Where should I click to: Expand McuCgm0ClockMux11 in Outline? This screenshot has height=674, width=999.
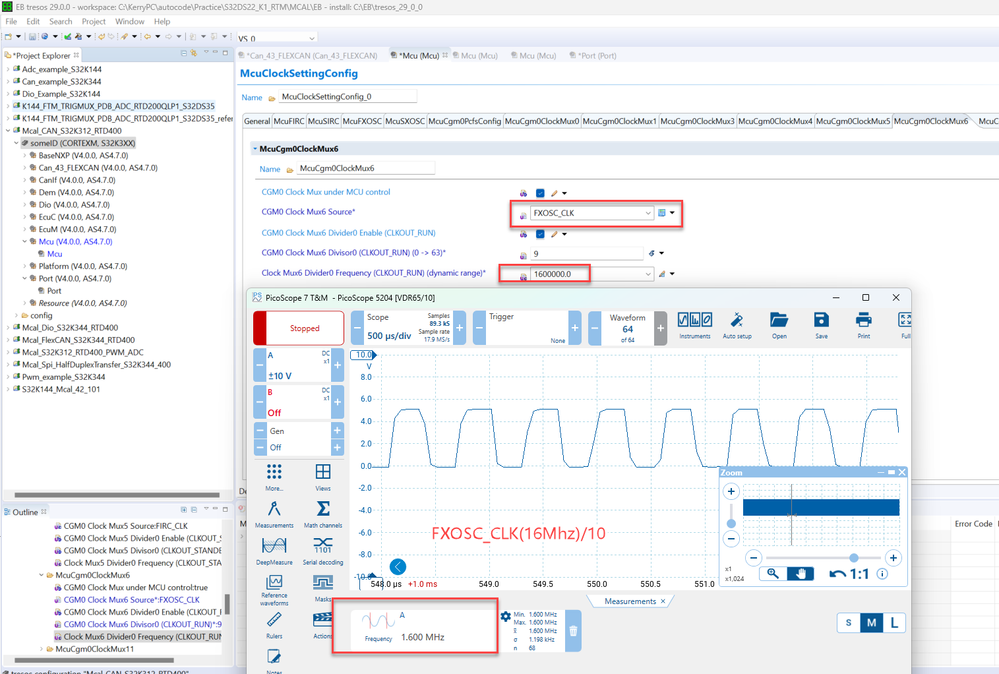[x=42, y=649]
